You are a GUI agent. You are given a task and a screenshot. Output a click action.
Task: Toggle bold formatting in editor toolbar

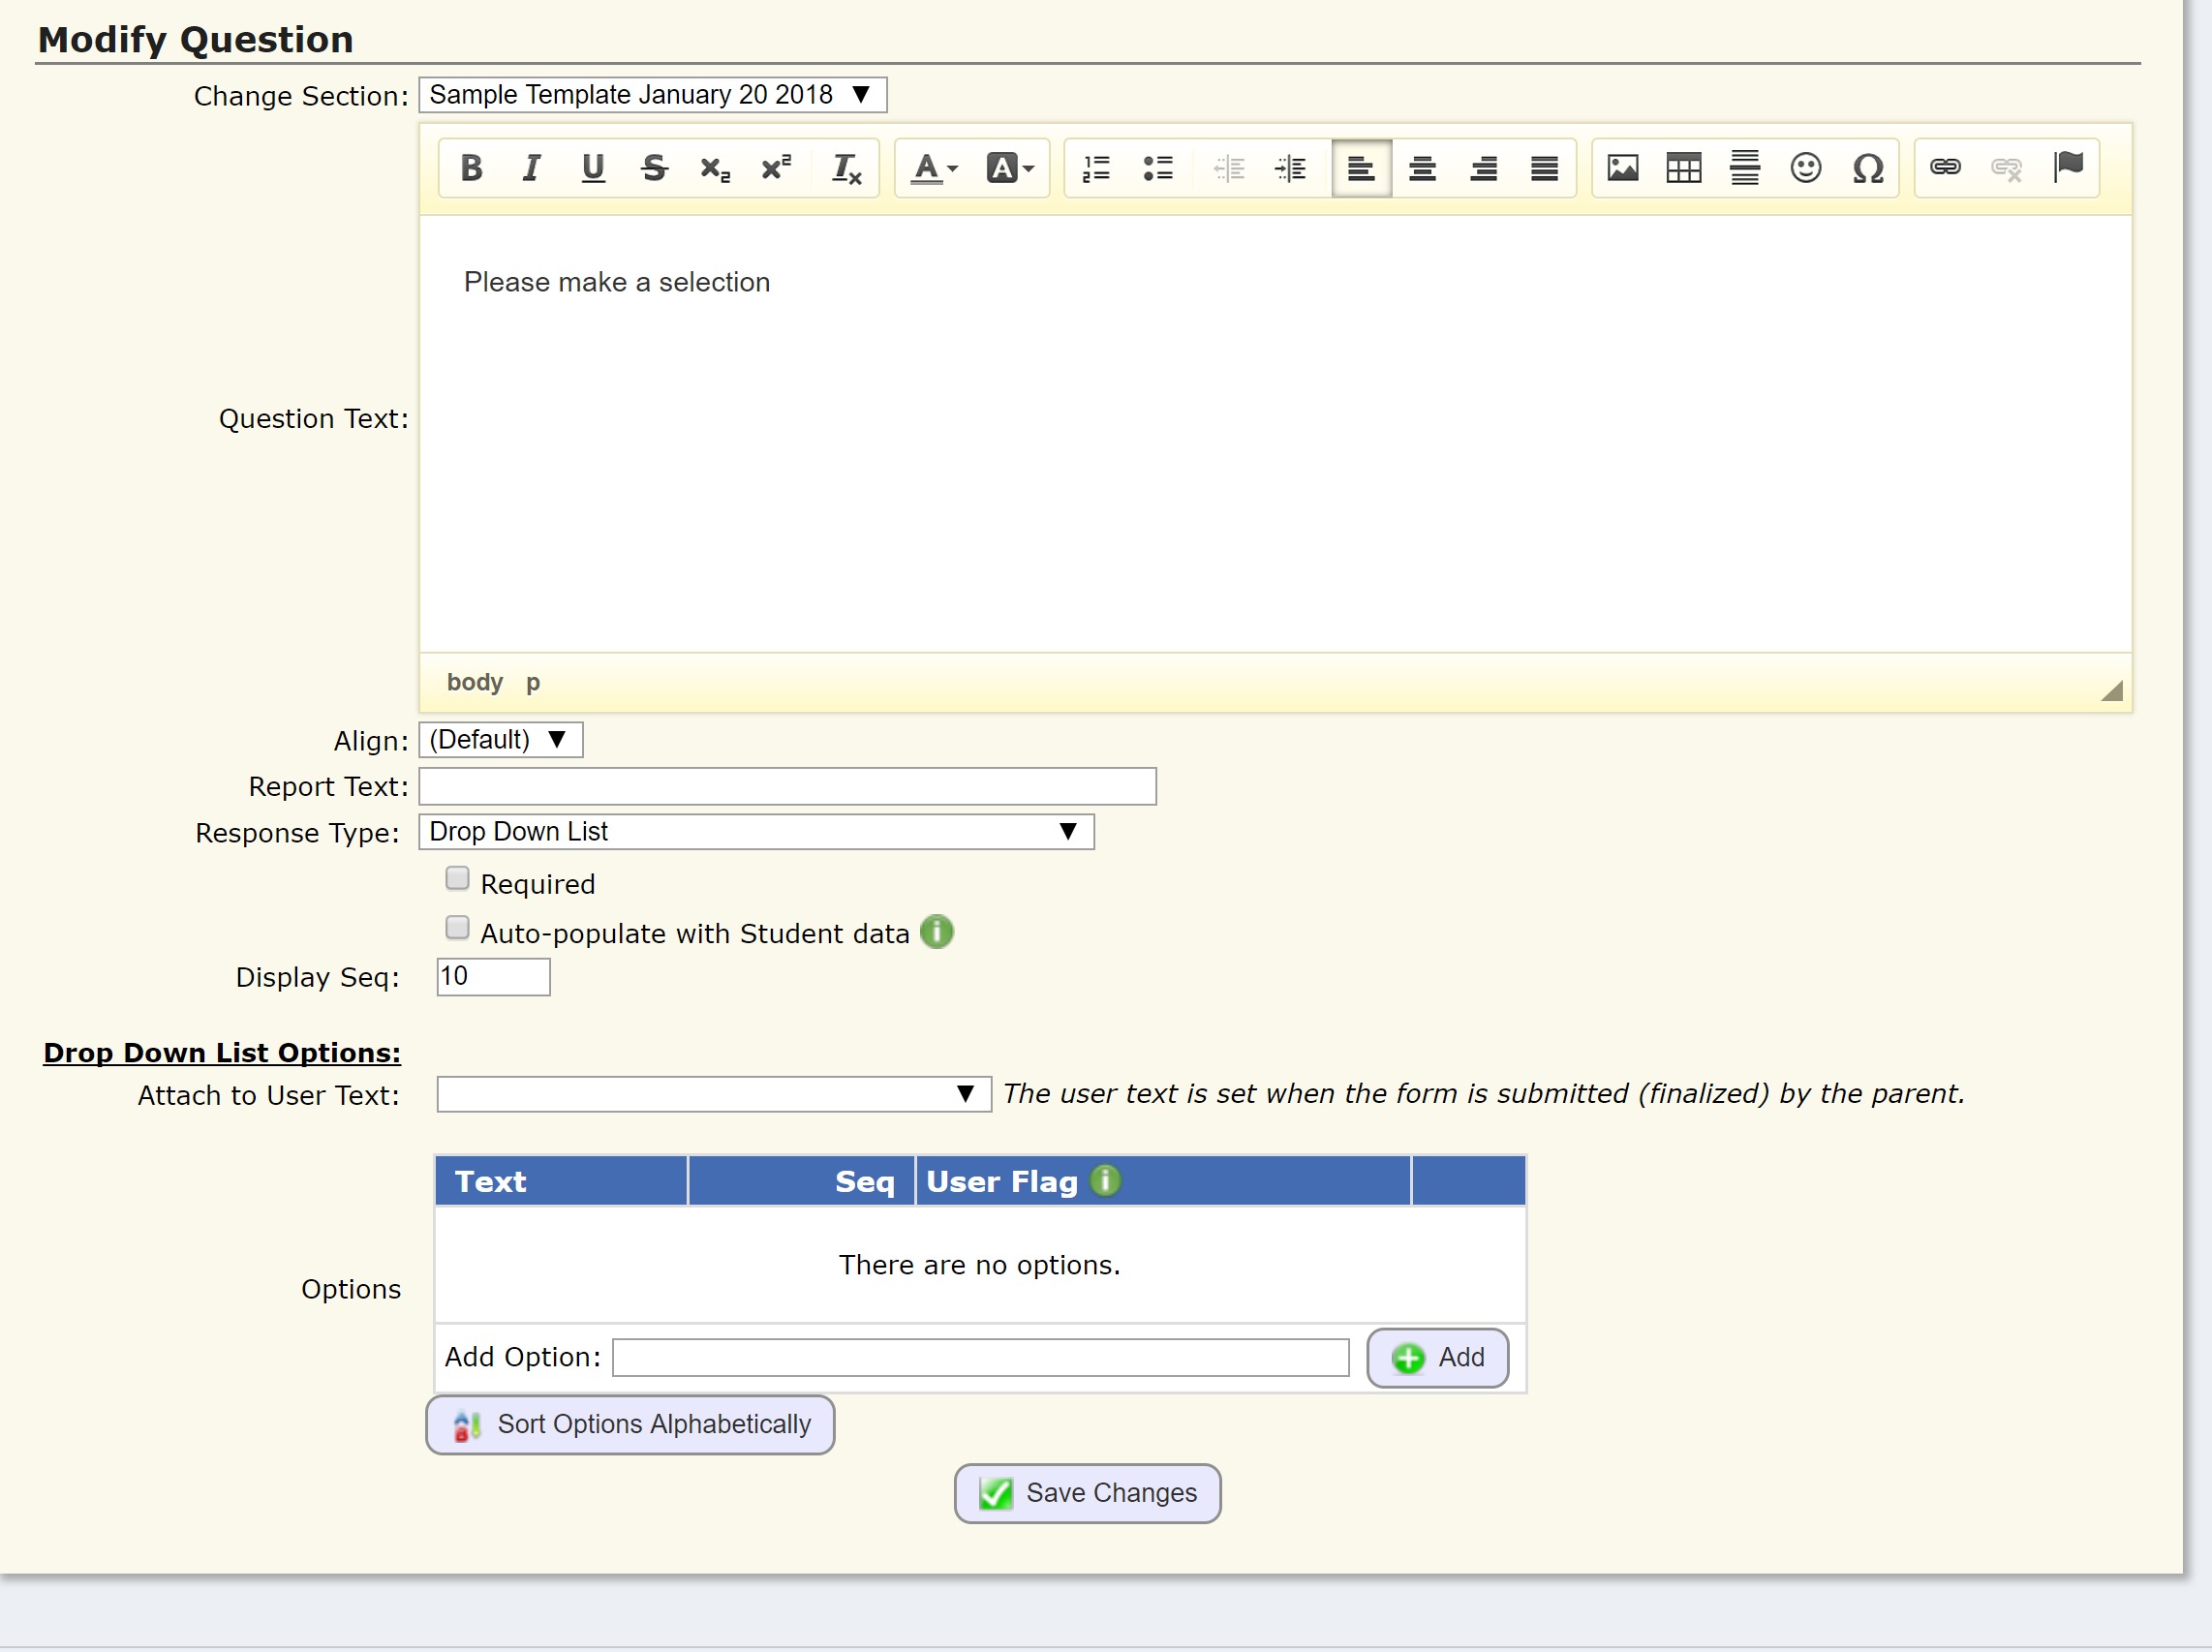click(471, 168)
